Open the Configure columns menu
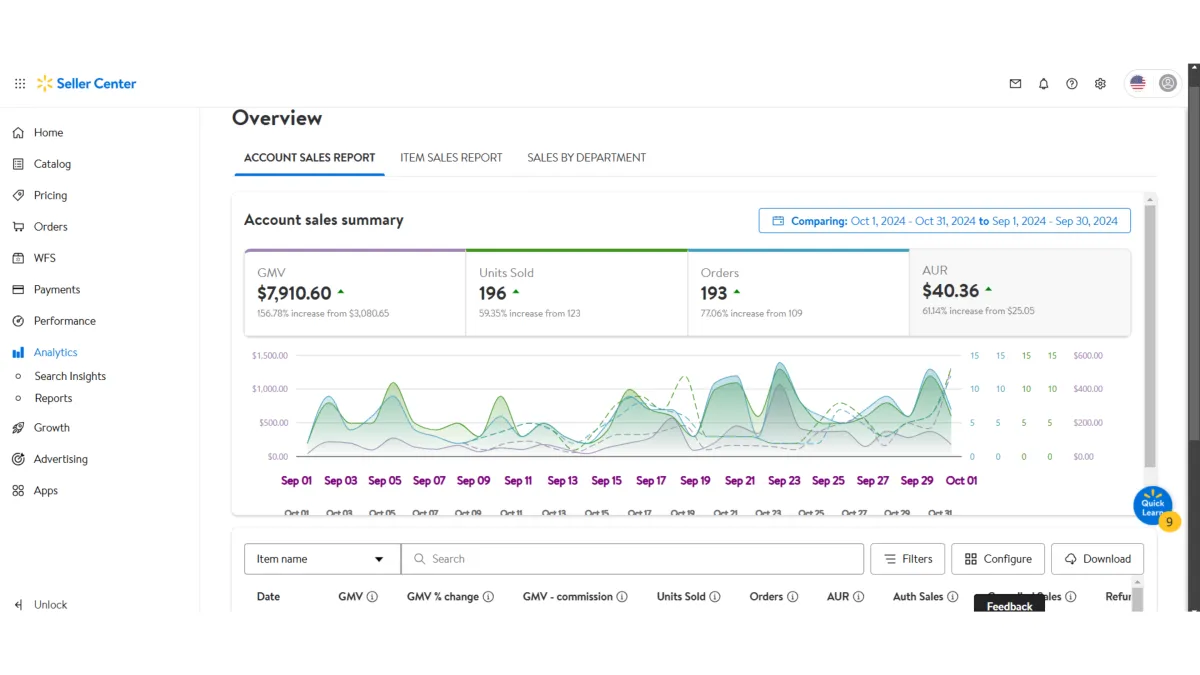Viewport: 1200px width, 675px height. pos(997,559)
